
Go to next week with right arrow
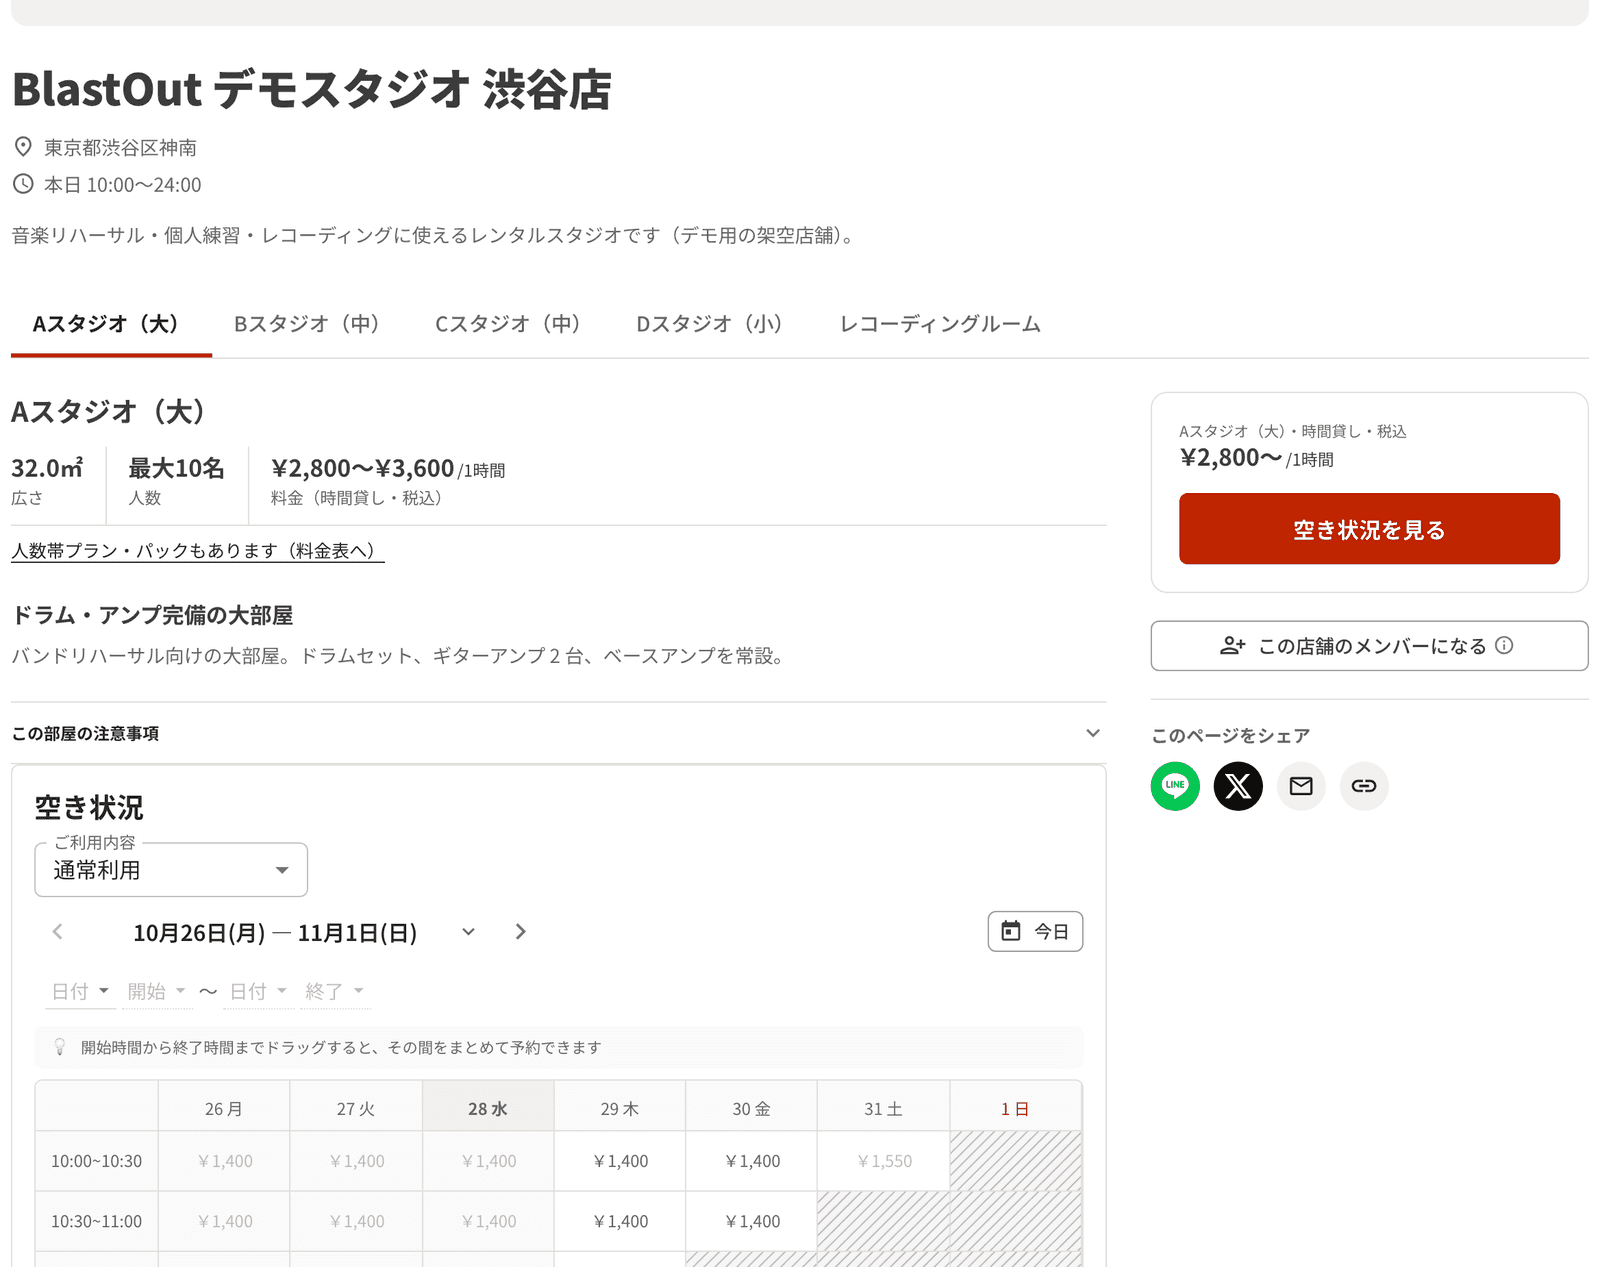(x=520, y=932)
